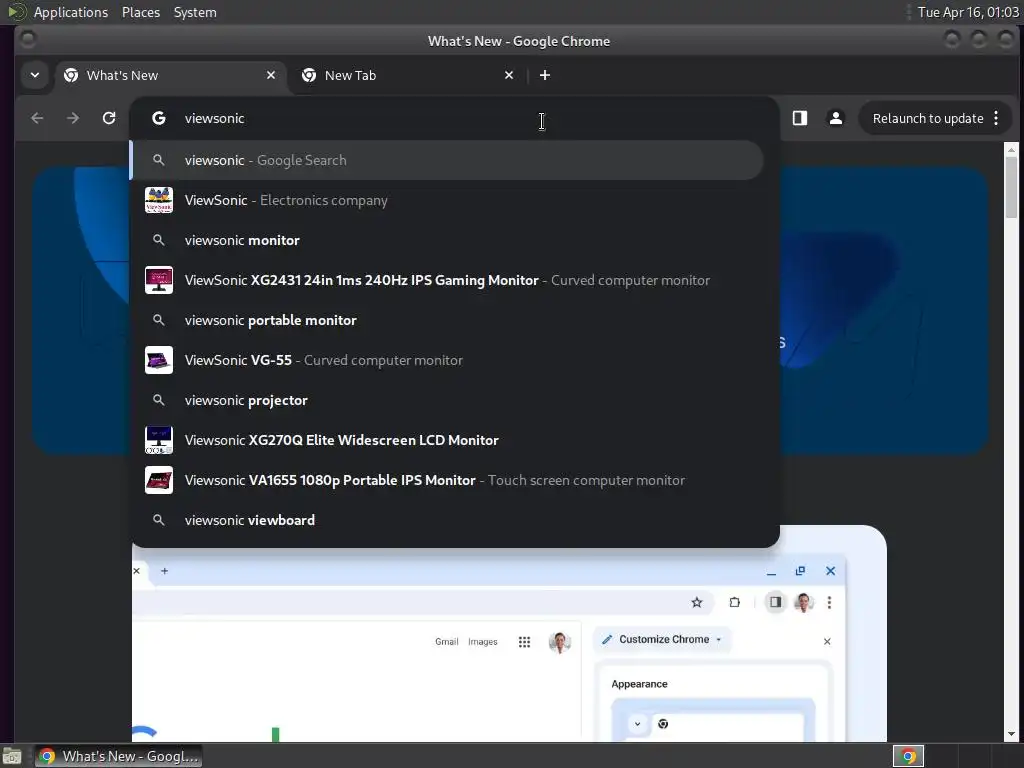Select ViewSonic XG2431 Gaming Monitor suggestion
Image resolution: width=1024 pixels, height=768 pixels.
point(447,280)
